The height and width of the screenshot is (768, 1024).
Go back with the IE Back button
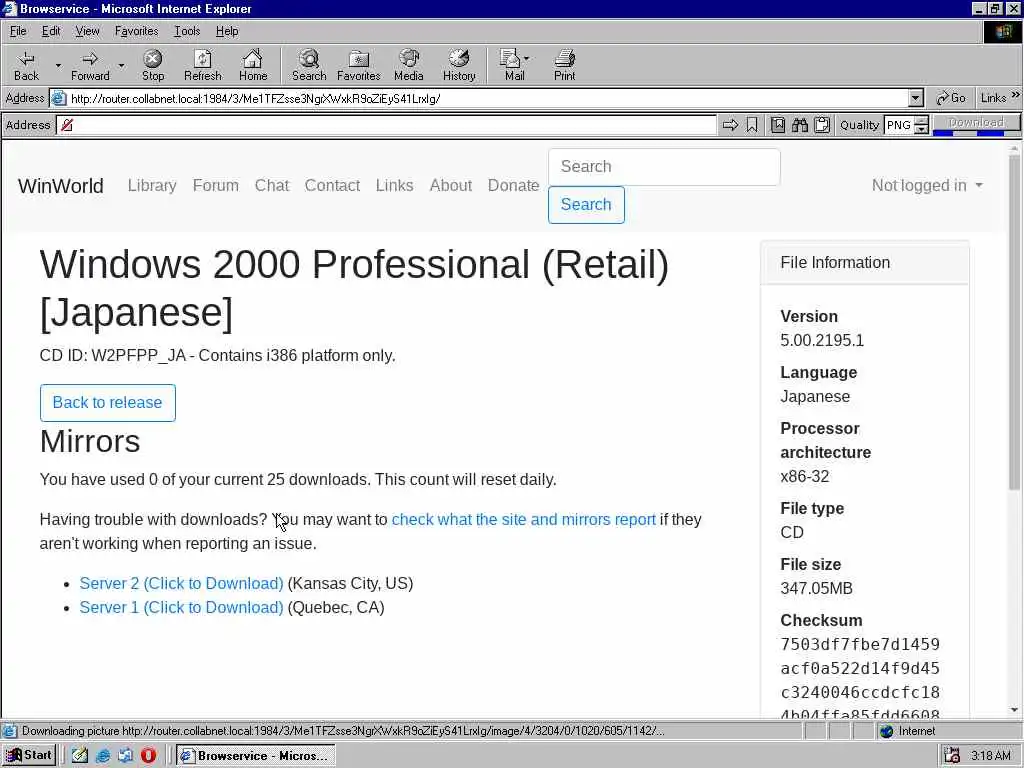(x=26, y=65)
